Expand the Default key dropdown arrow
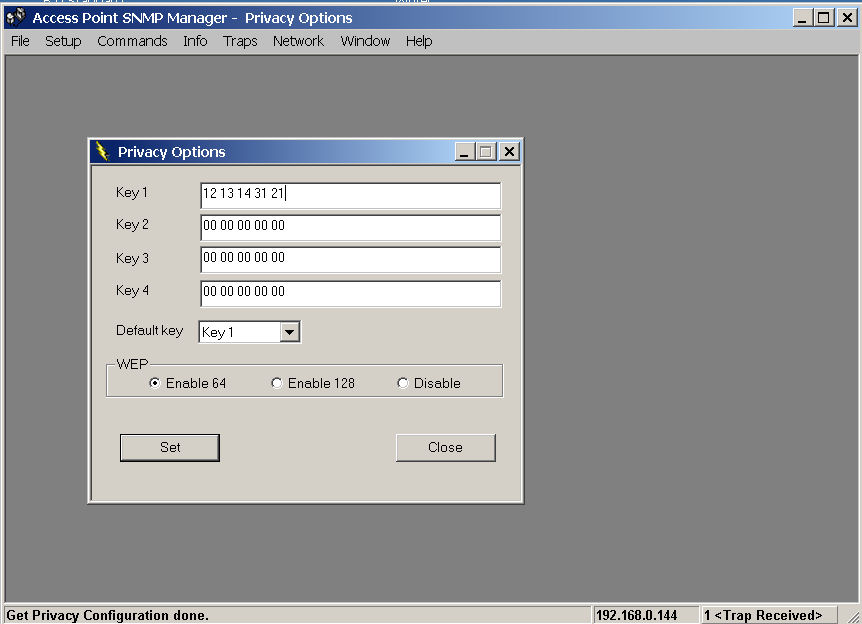 pyautogui.click(x=289, y=332)
